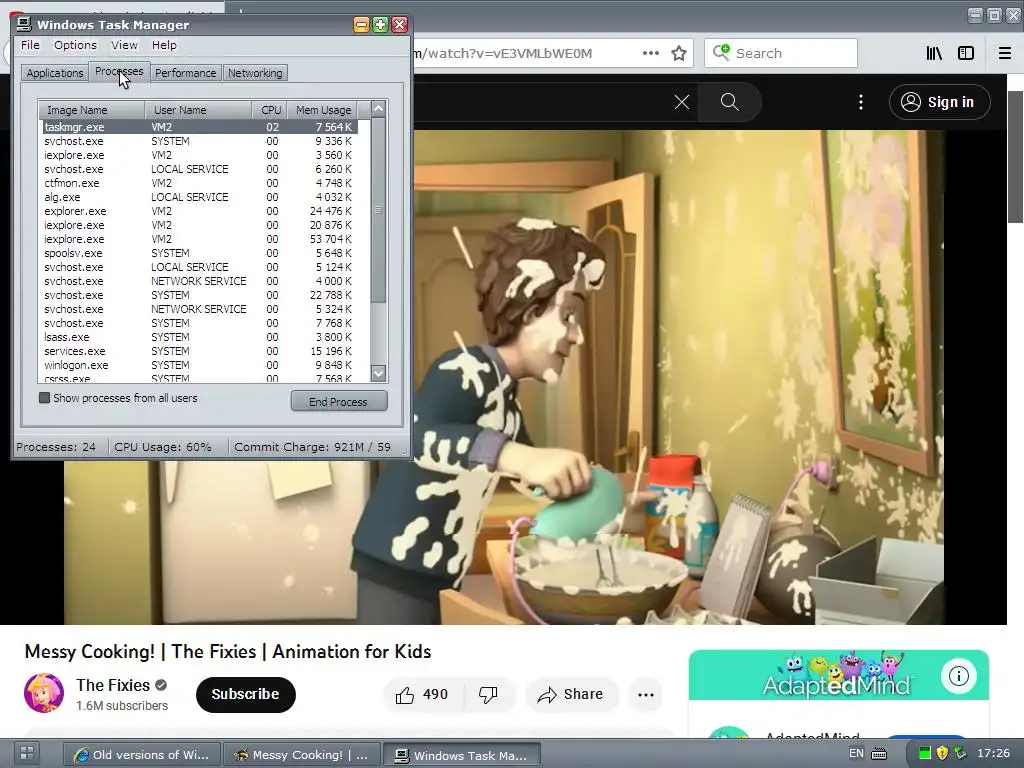Select the spoolsv.exe process
Image resolution: width=1024 pixels, height=768 pixels.
click(x=199, y=253)
